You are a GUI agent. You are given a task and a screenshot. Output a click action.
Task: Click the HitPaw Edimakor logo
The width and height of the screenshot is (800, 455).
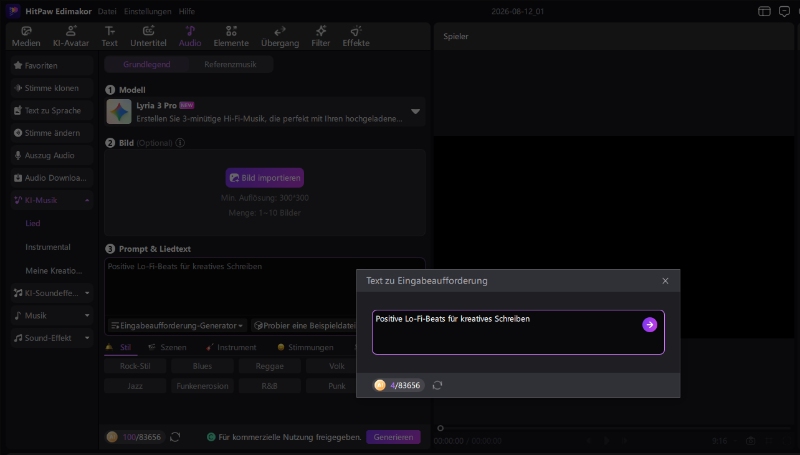point(13,11)
